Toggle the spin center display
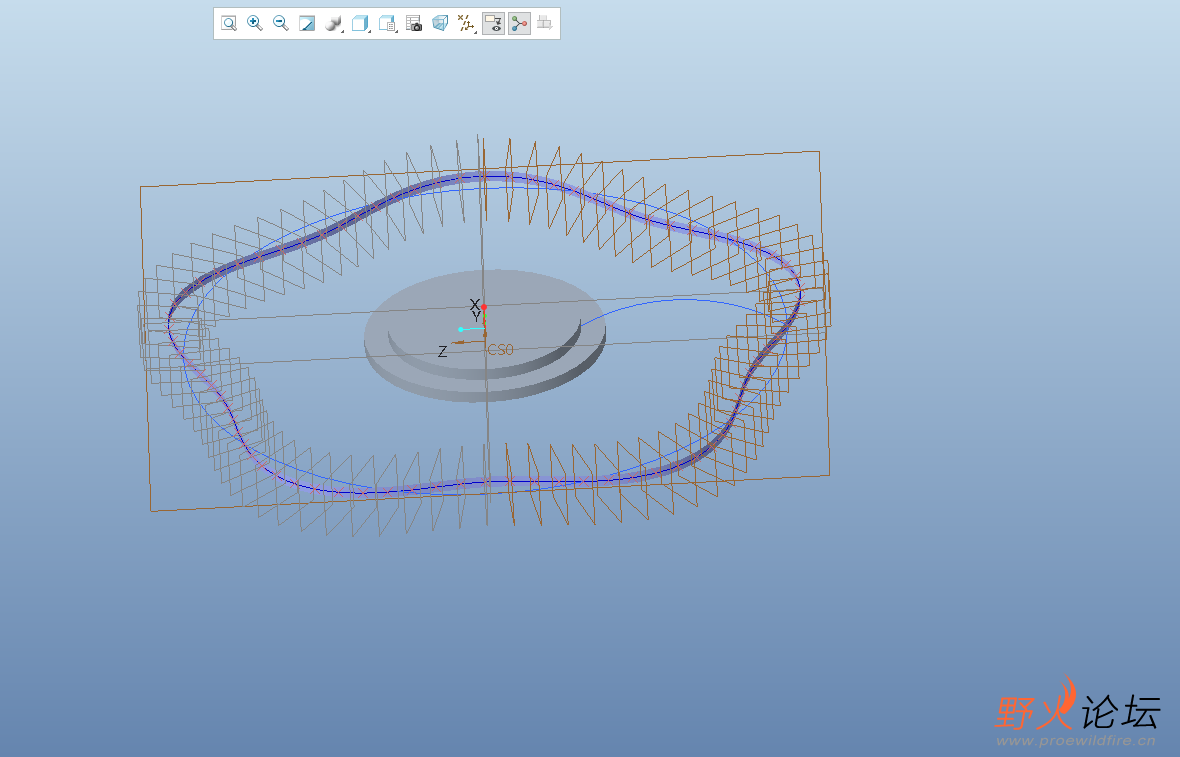The height and width of the screenshot is (757, 1180). 519,23
